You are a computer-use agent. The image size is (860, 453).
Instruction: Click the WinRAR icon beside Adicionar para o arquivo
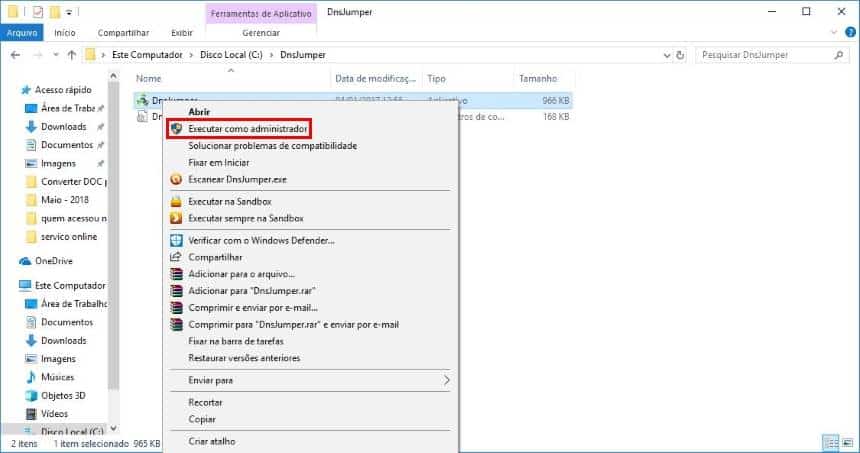176,274
